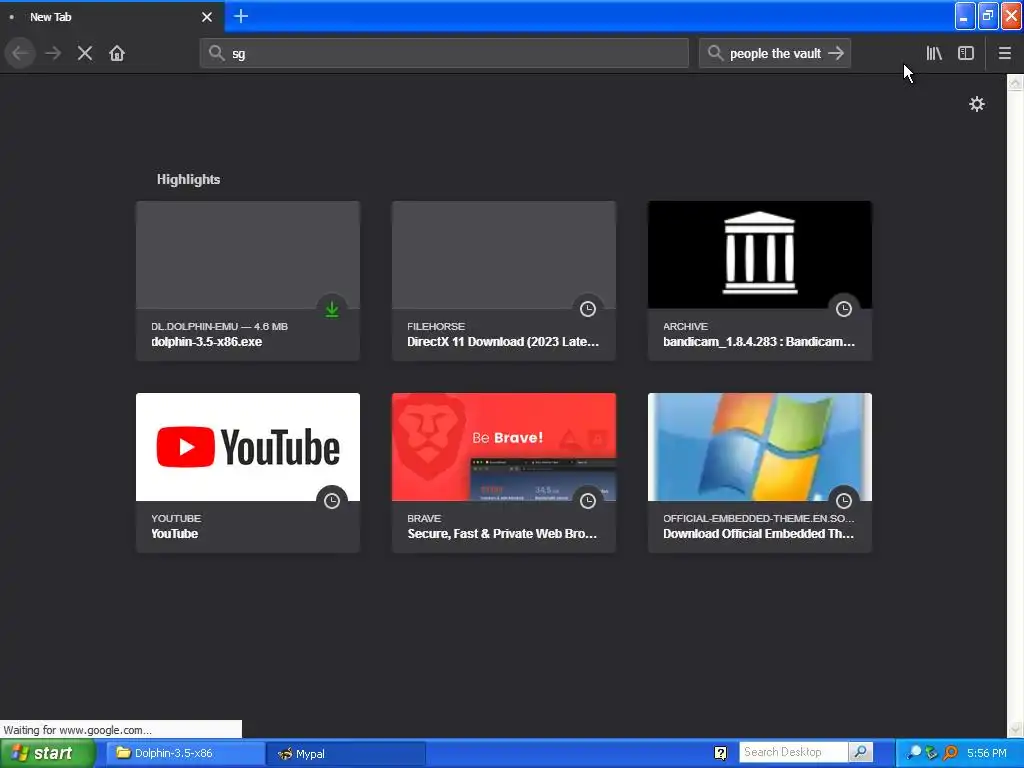Viewport: 1024px width, 768px height.
Task: Click the history clock on Filehorse card
Action: click(x=588, y=309)
